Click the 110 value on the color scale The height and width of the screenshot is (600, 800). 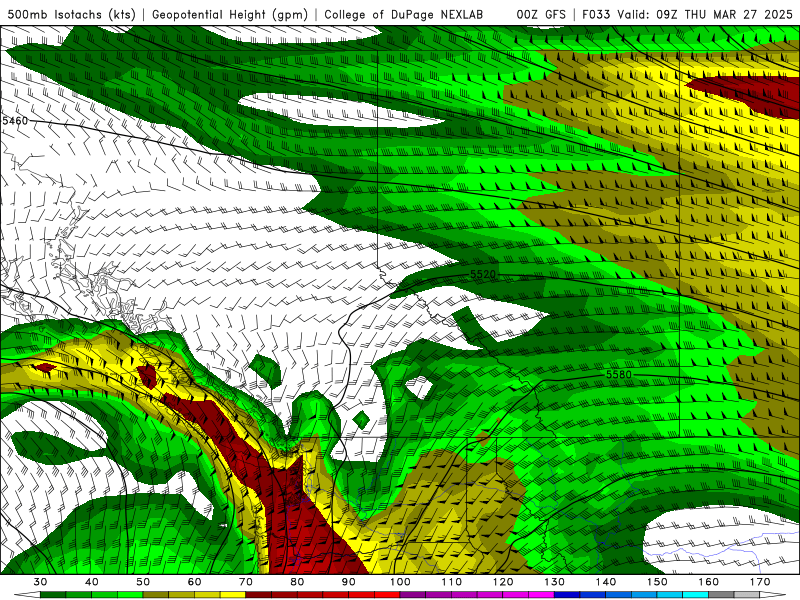click(452, 582)
